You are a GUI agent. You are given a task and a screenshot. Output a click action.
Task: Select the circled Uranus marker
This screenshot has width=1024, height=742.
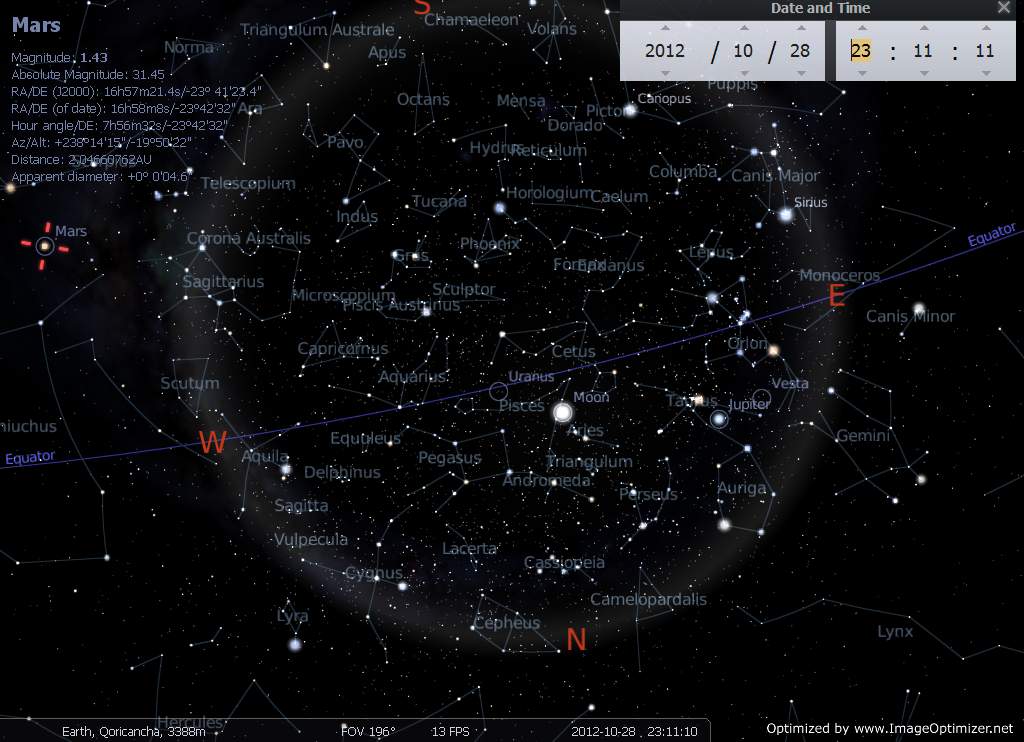pos(498,392)
